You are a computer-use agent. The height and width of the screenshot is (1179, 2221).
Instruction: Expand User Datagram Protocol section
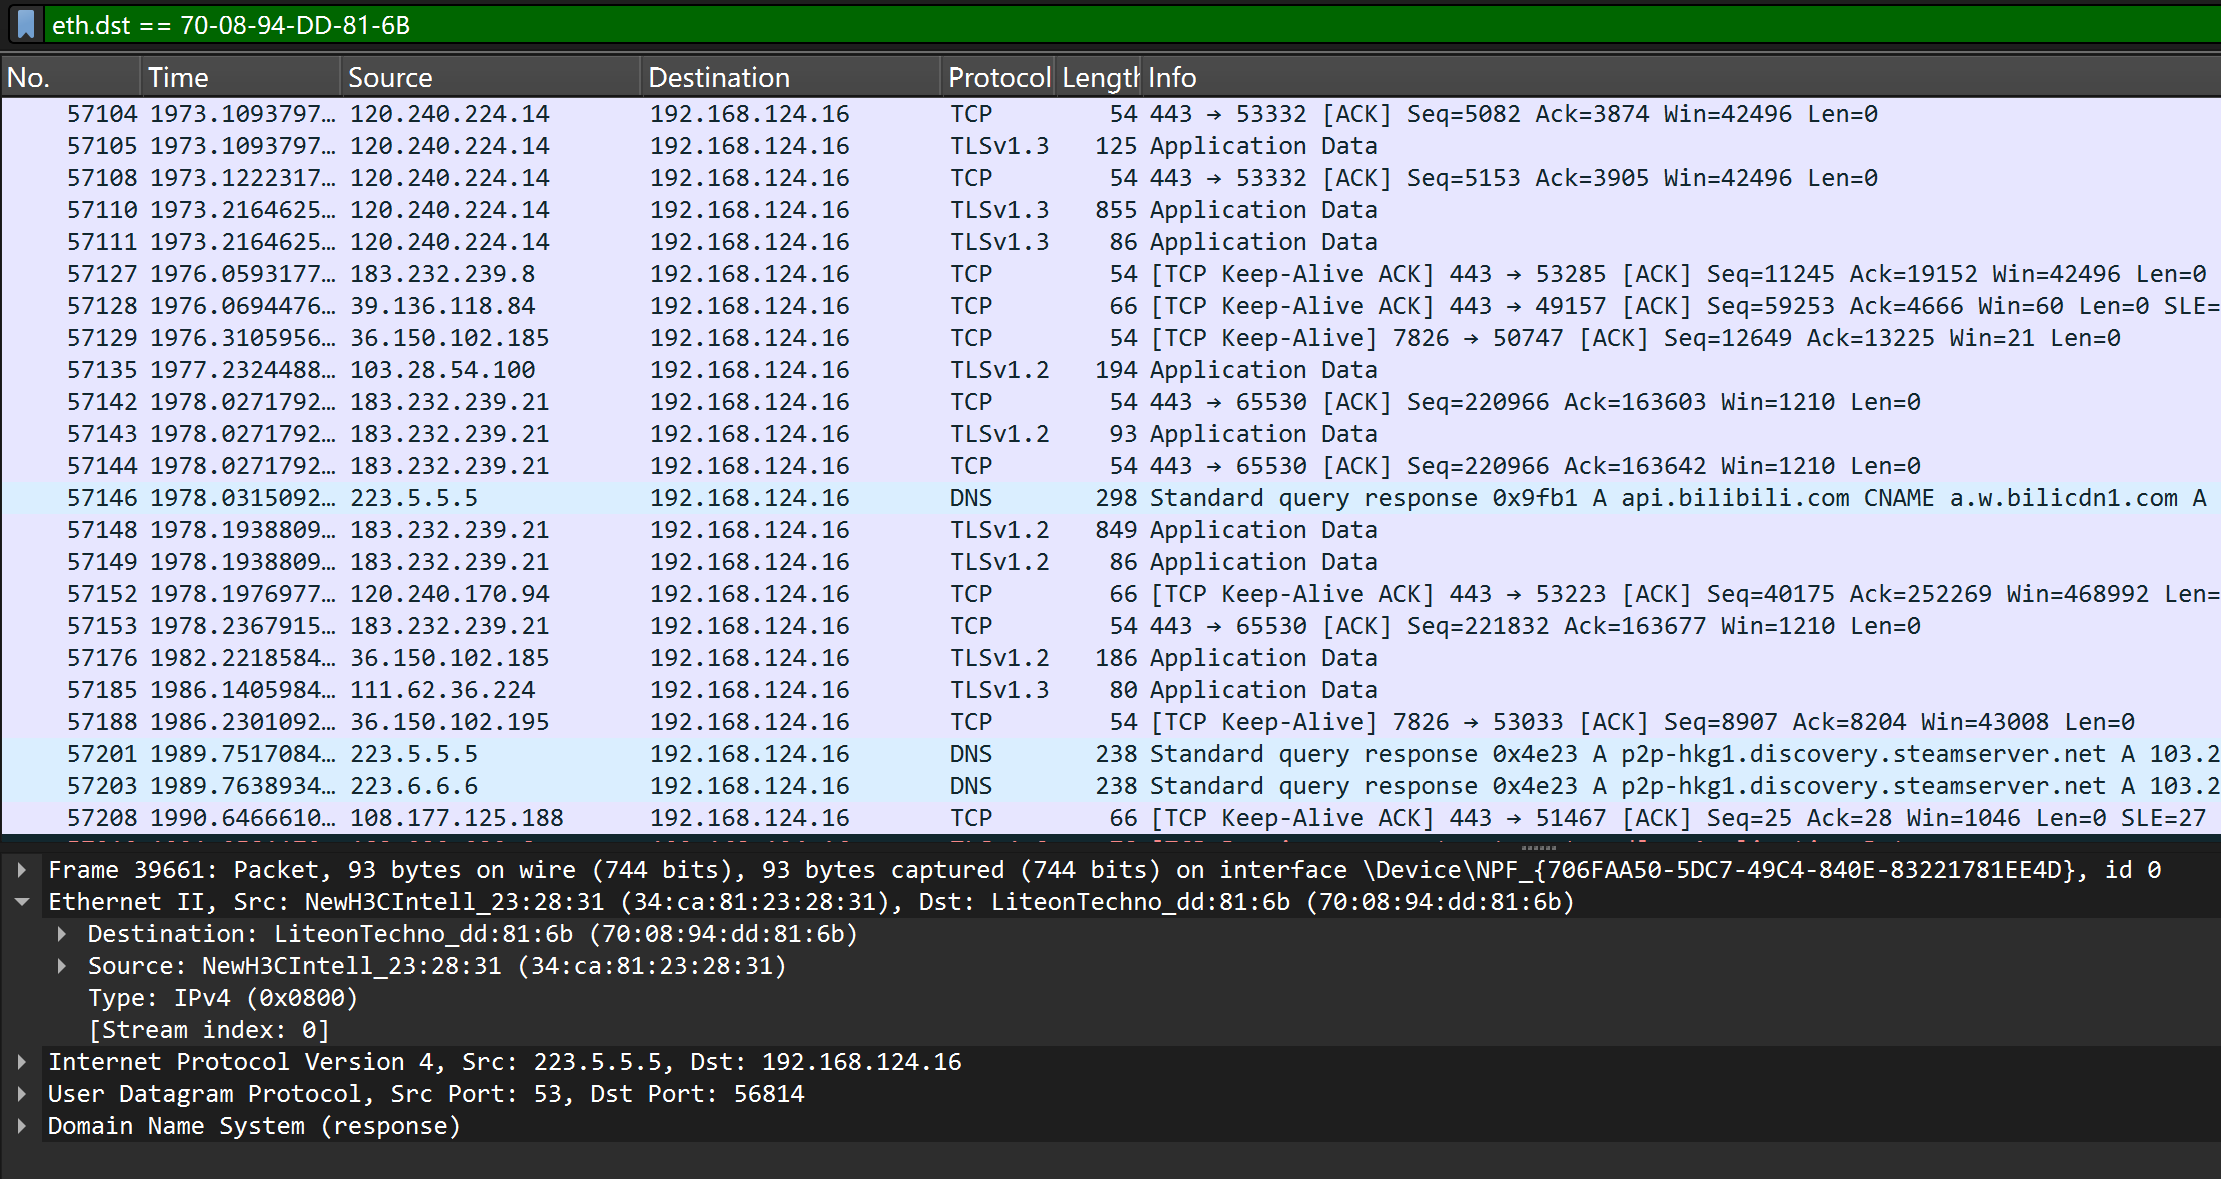click(x=22, y=1094)
